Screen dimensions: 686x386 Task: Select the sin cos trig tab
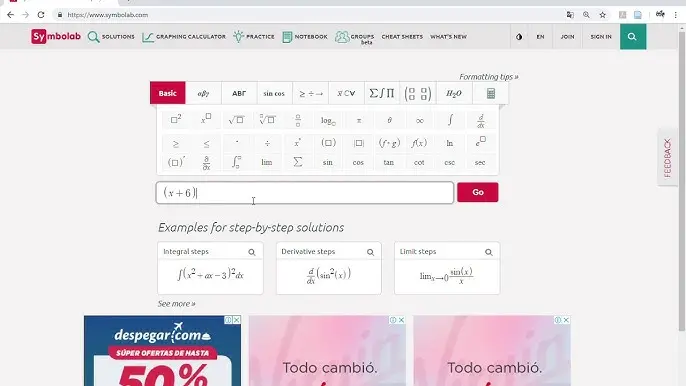point(274,93)
